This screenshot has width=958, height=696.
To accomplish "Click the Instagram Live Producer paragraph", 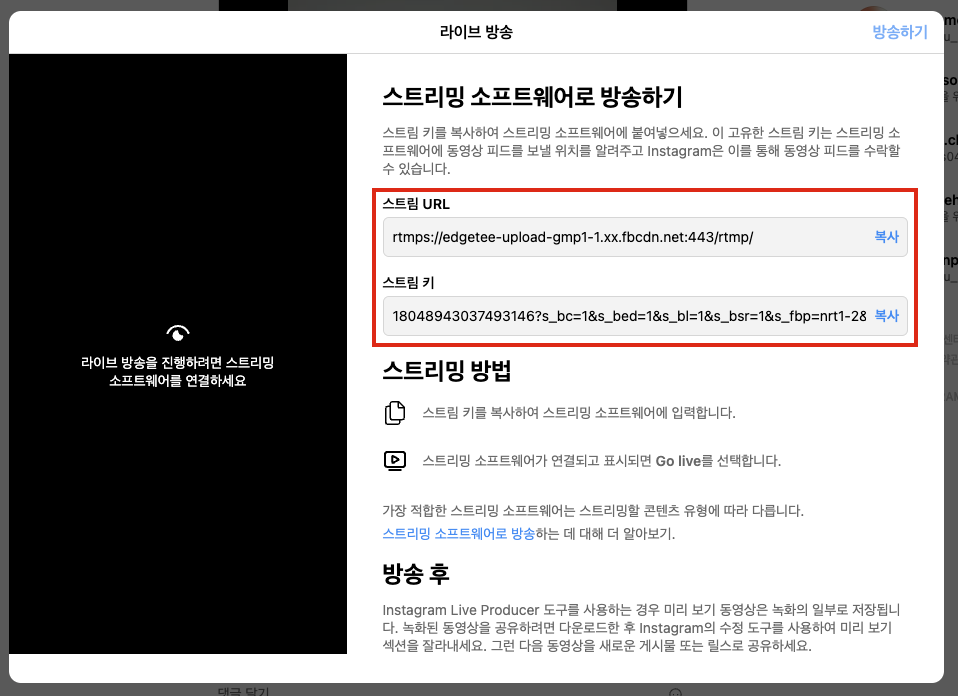I will tap(642, 628).
